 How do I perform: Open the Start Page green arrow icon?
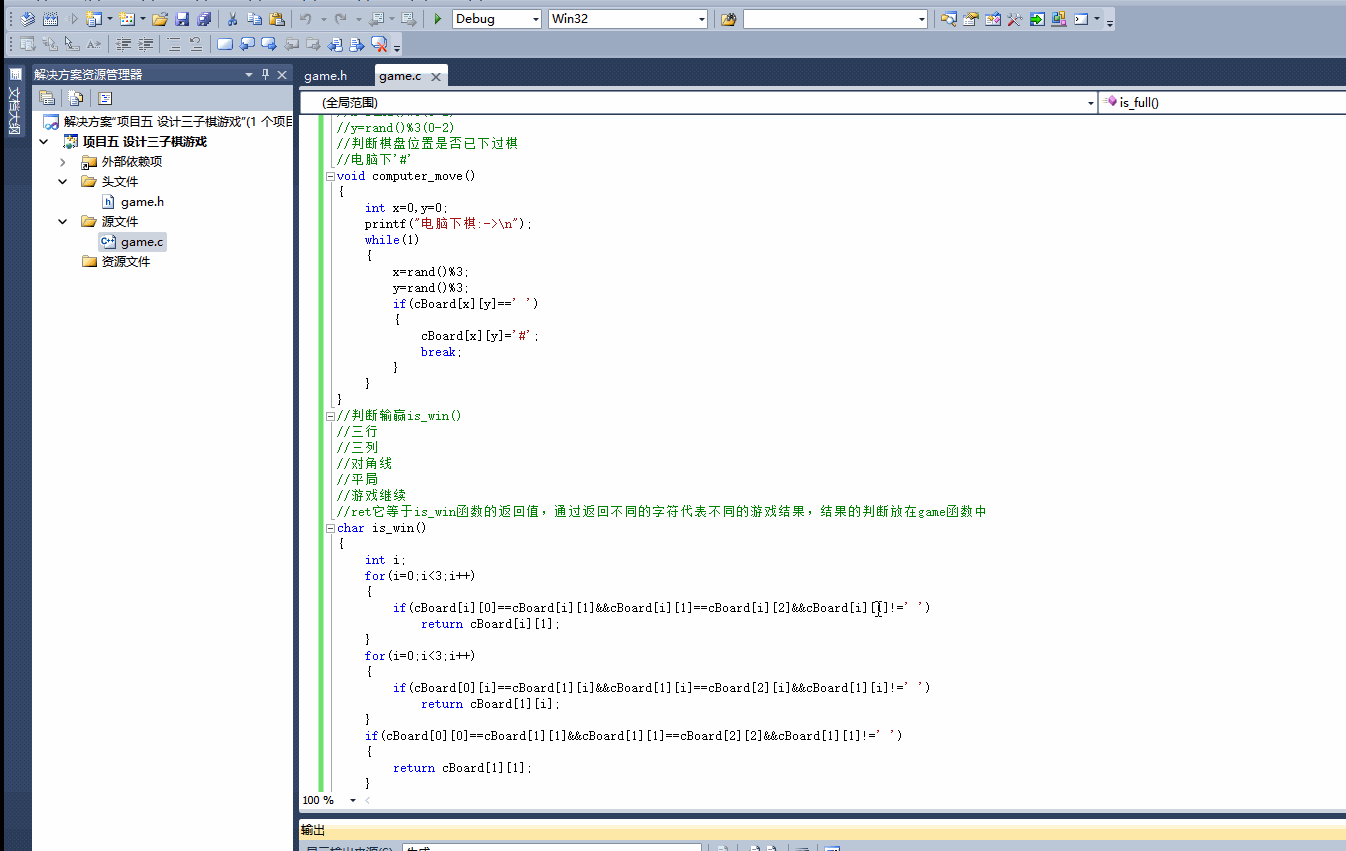1037,19
